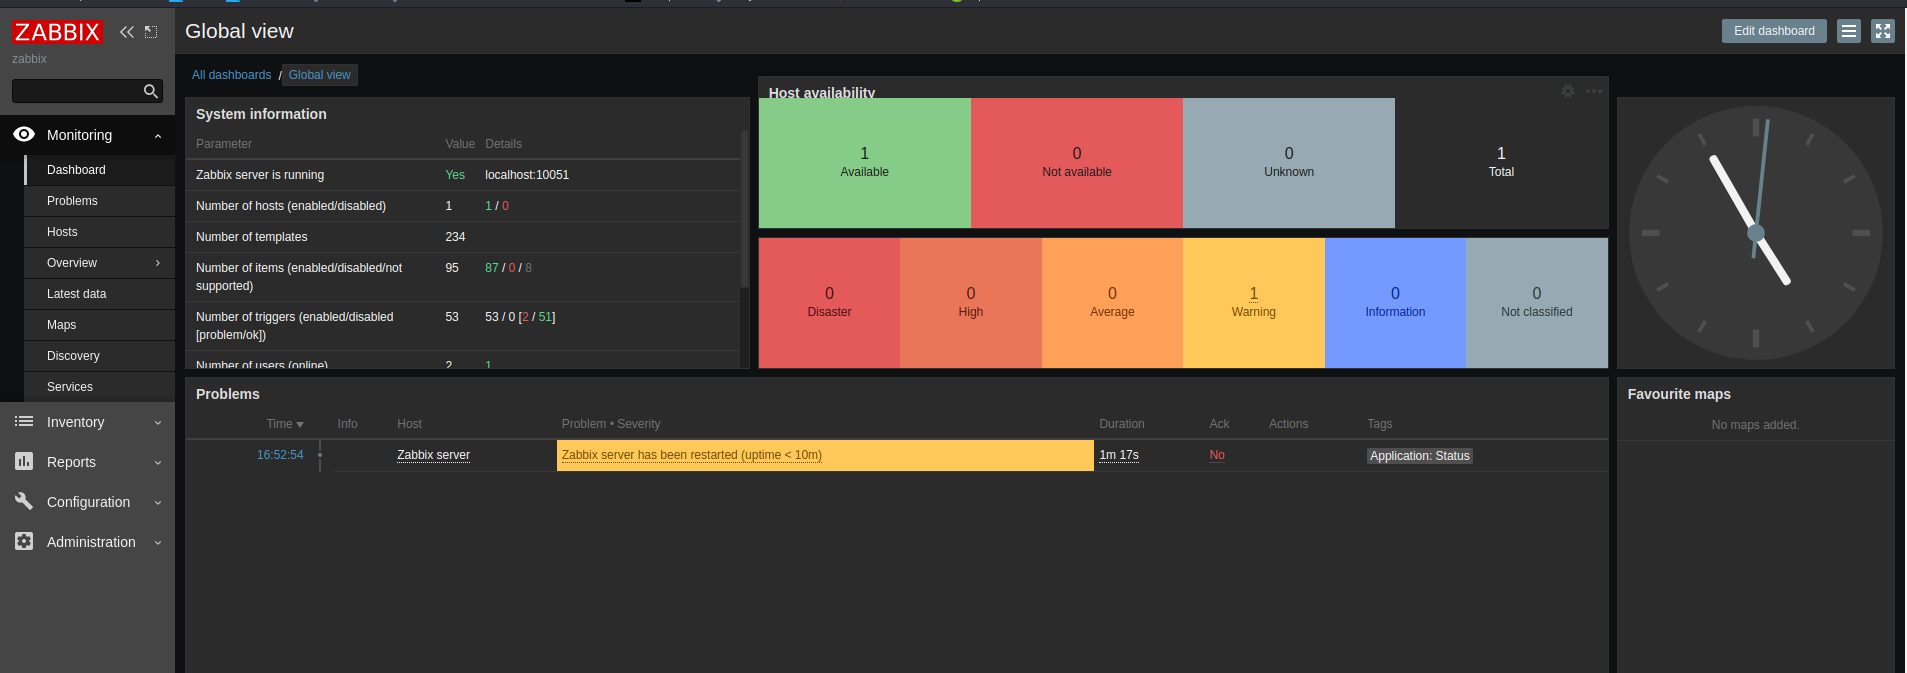Click the 'Application: Status' tag
Image resolution: width=1907 pixels, height=673 pixels.
pyautogui.click(x=1420, y=456)
